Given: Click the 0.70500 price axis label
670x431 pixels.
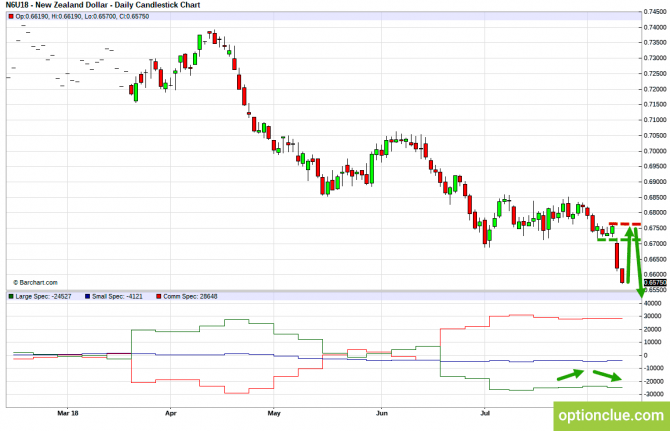Looking at the screenshot, I should [655, 136].
